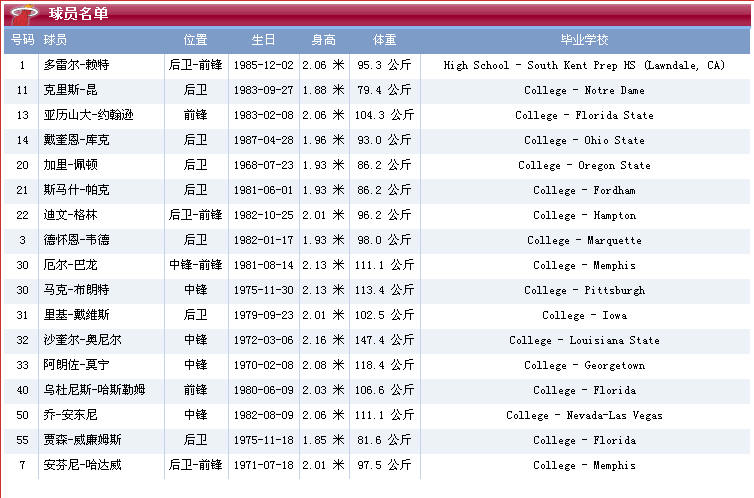Click birthday 1985-12-02

(264, 65)
